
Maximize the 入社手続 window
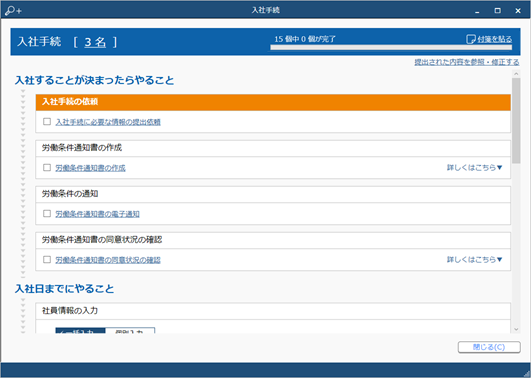click(x=497, y=11)
